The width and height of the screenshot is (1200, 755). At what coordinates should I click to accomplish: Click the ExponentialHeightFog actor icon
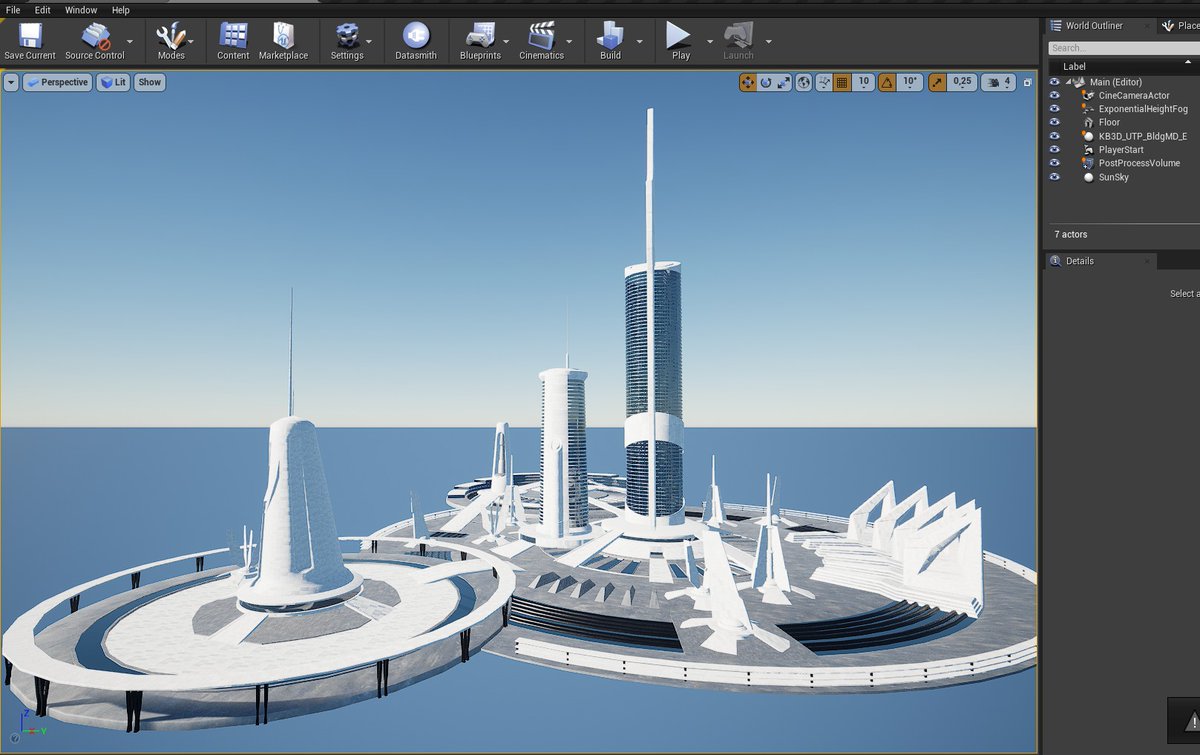(x=1089, y=109)
